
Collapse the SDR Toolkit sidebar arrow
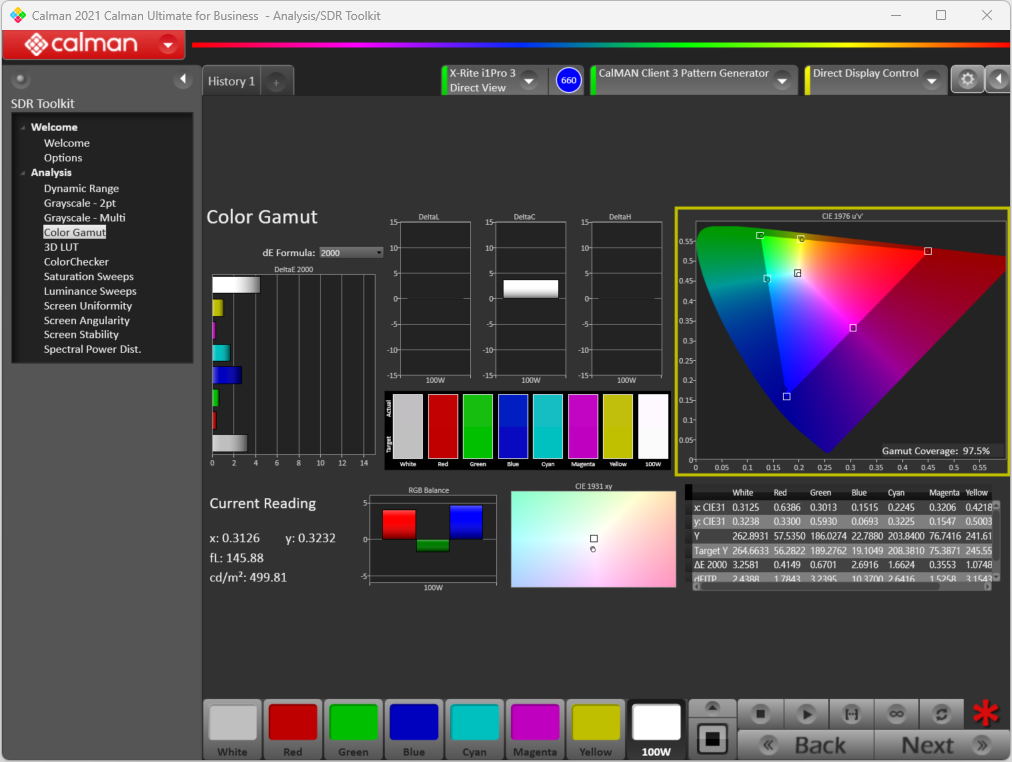click(x=183, y=79)
